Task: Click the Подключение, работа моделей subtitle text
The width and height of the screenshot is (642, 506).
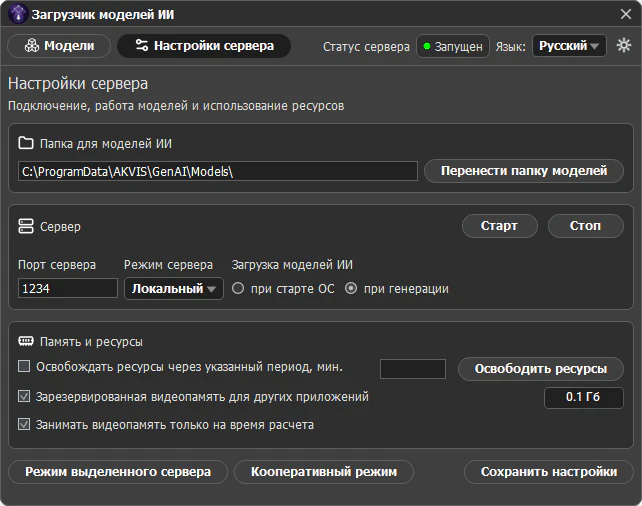Action: point(176,106)
